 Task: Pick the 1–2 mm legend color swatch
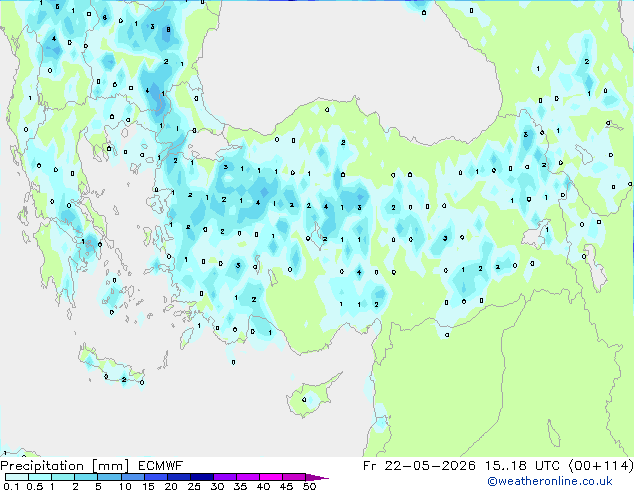(x=63, y=477)
